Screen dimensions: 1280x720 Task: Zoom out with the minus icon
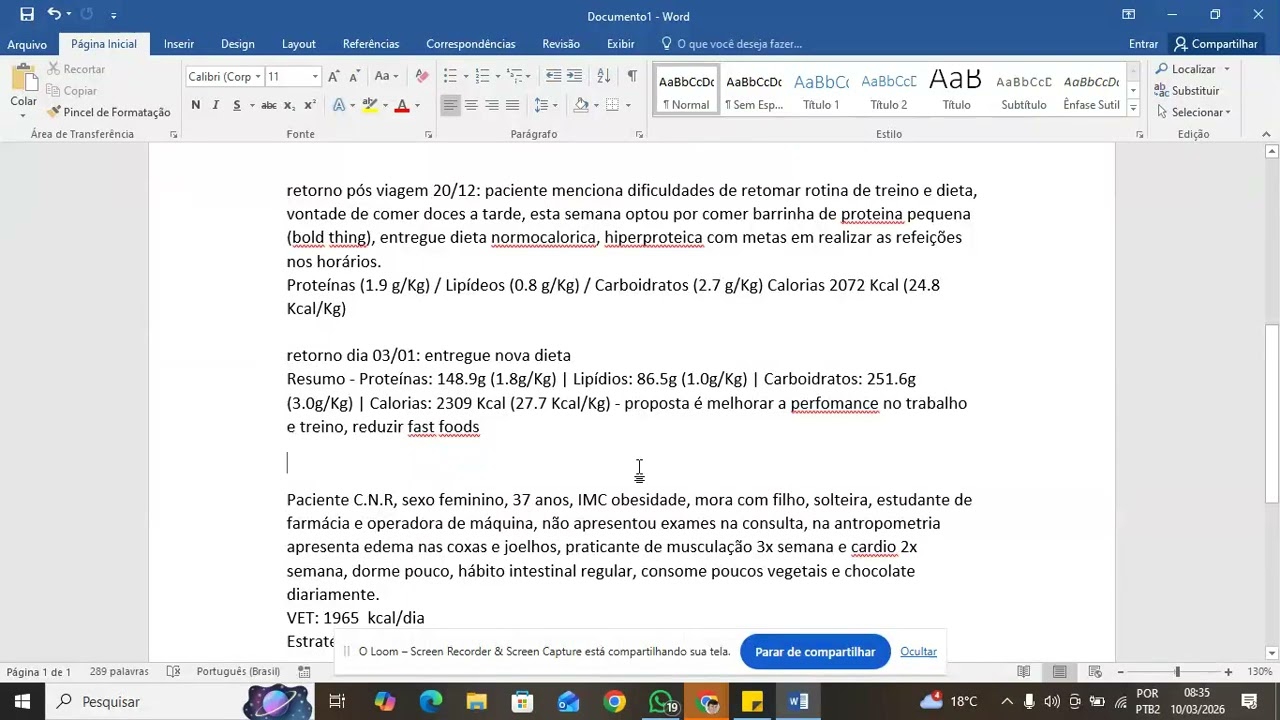(x=1120, y=672)
